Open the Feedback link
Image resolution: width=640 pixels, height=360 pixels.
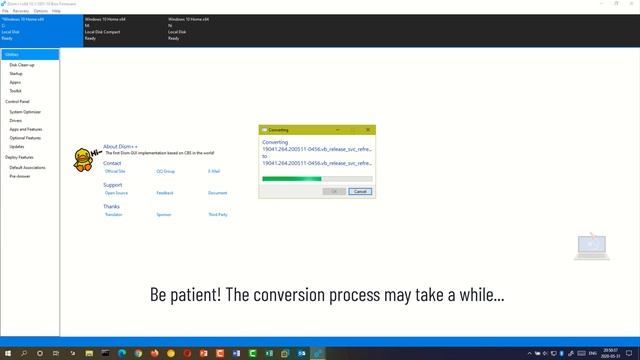pos(165,193)
